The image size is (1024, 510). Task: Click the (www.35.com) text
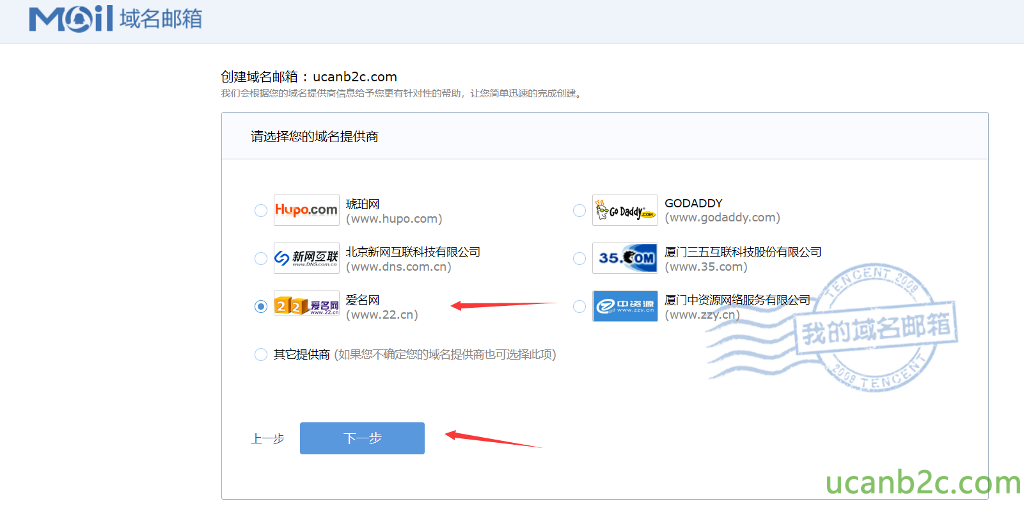coord(706,266)
